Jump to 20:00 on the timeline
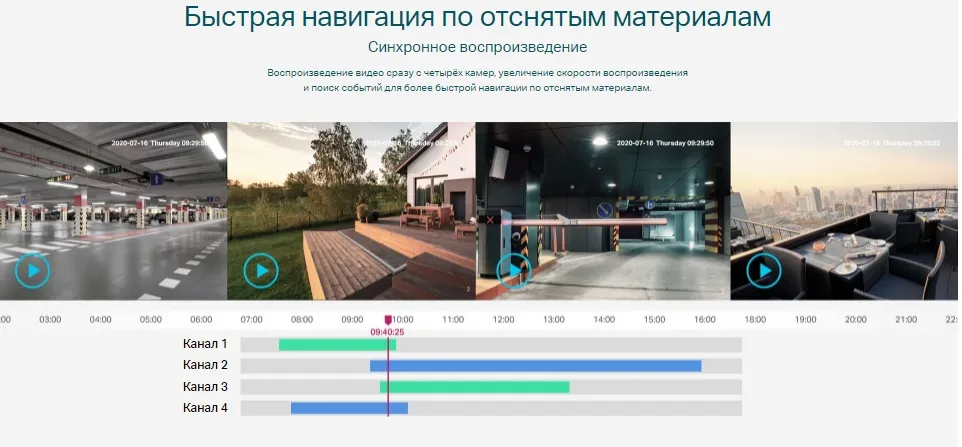 (x=855, y=320)
